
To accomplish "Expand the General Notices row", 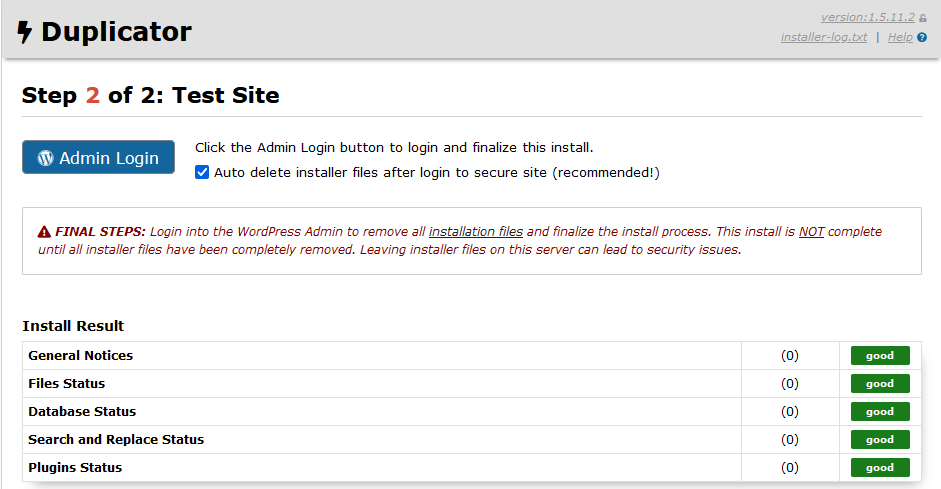I will tap(80, 355).
